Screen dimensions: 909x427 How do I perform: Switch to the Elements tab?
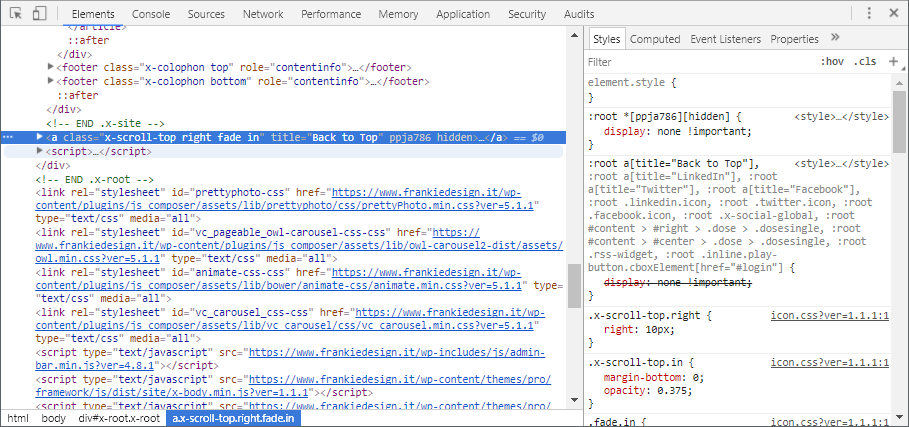click(93, 14)
